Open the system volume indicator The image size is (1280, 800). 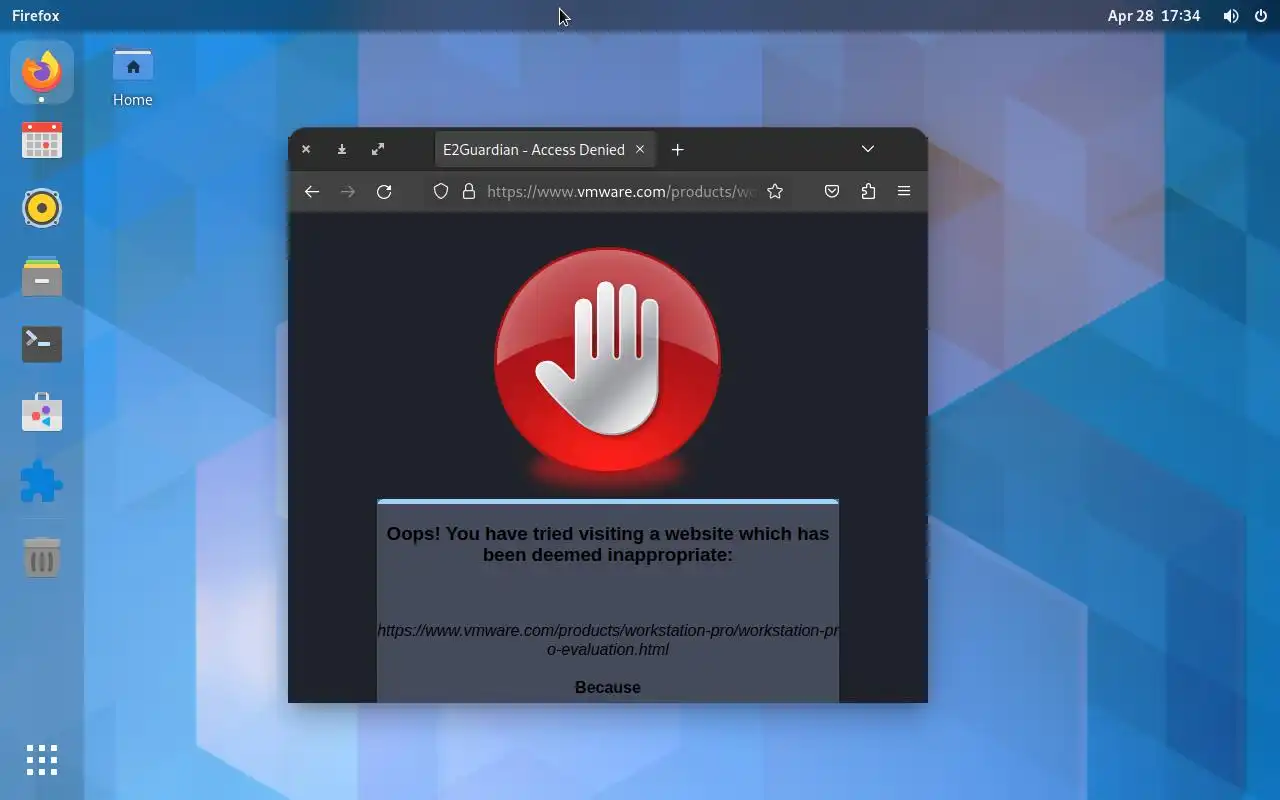tap(1231, 16)
